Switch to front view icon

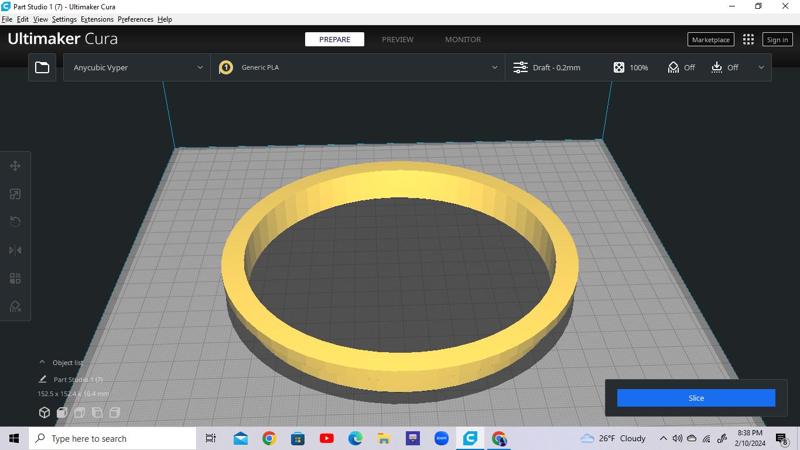(x=62, y=412)
